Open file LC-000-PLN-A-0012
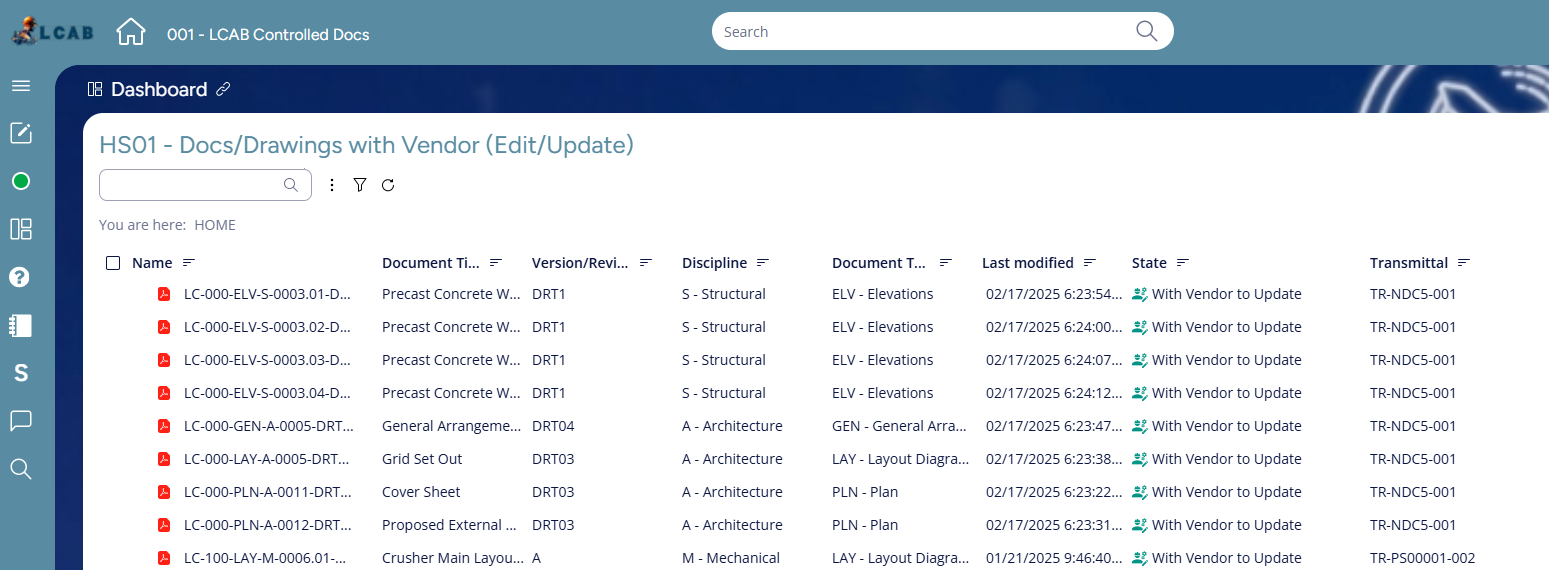Viewport: 1549px width, 570px height. coord(268,525)
